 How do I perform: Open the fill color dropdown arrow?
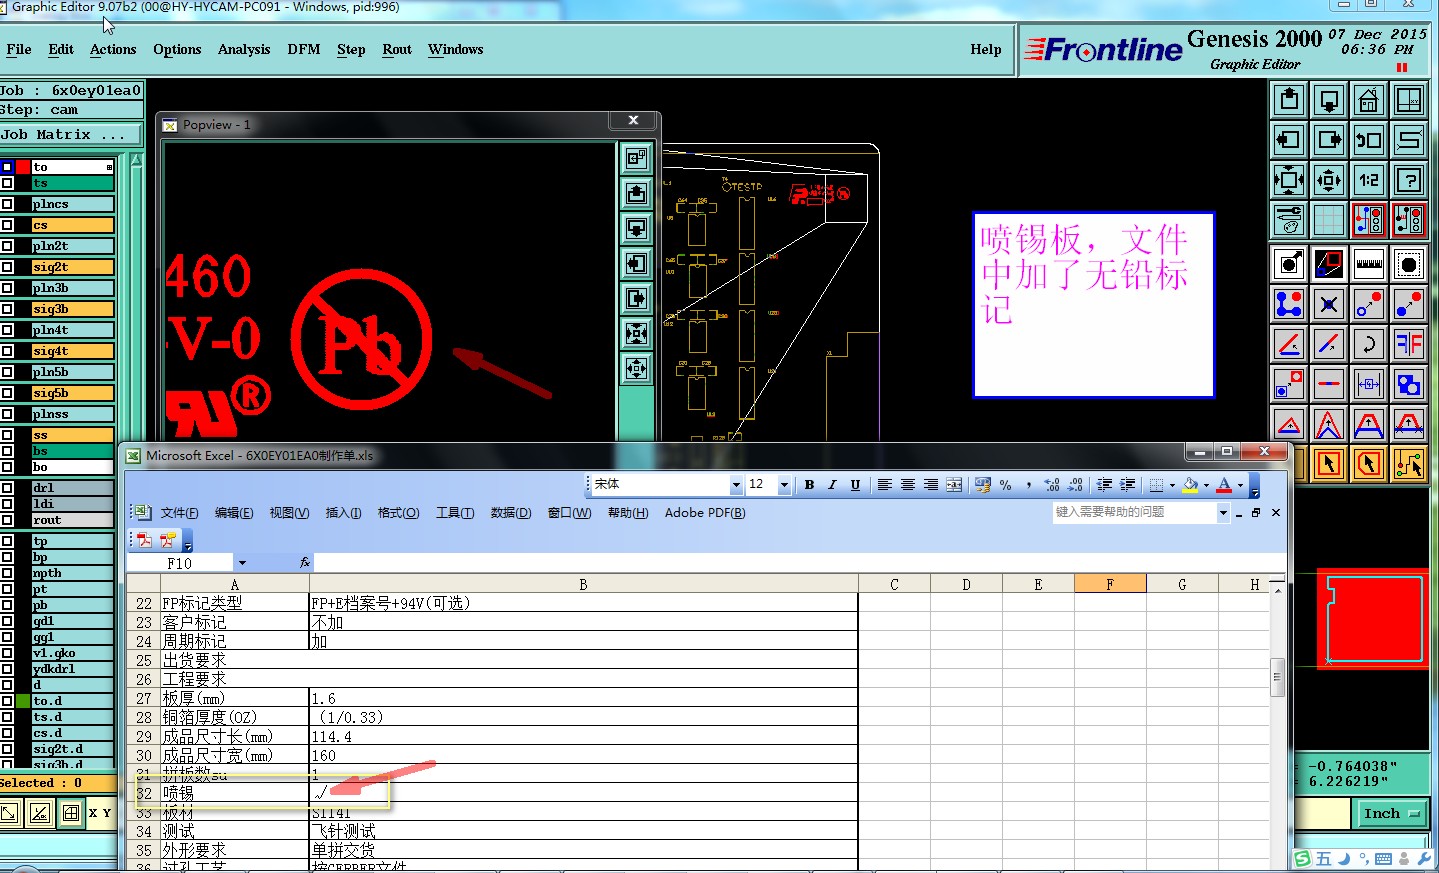(1206, 485)
